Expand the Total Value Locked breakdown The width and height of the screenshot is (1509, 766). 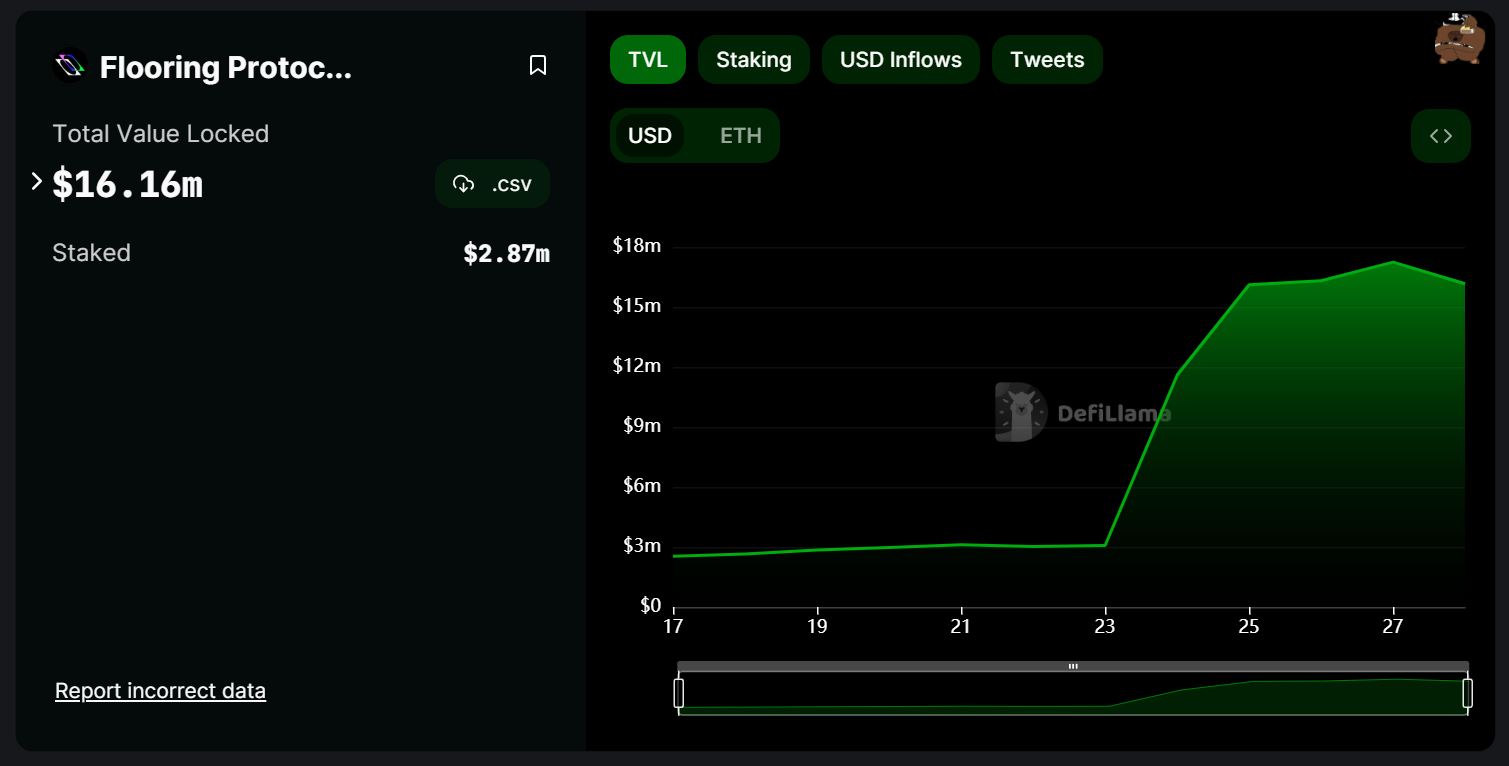tap(37, 182)
